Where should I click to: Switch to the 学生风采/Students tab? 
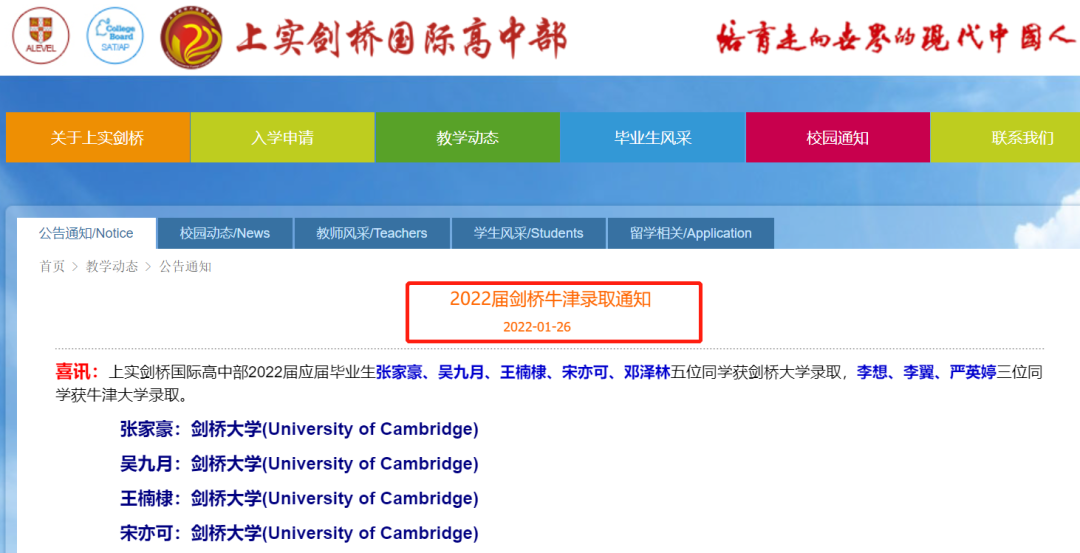(x=528, y=233)
